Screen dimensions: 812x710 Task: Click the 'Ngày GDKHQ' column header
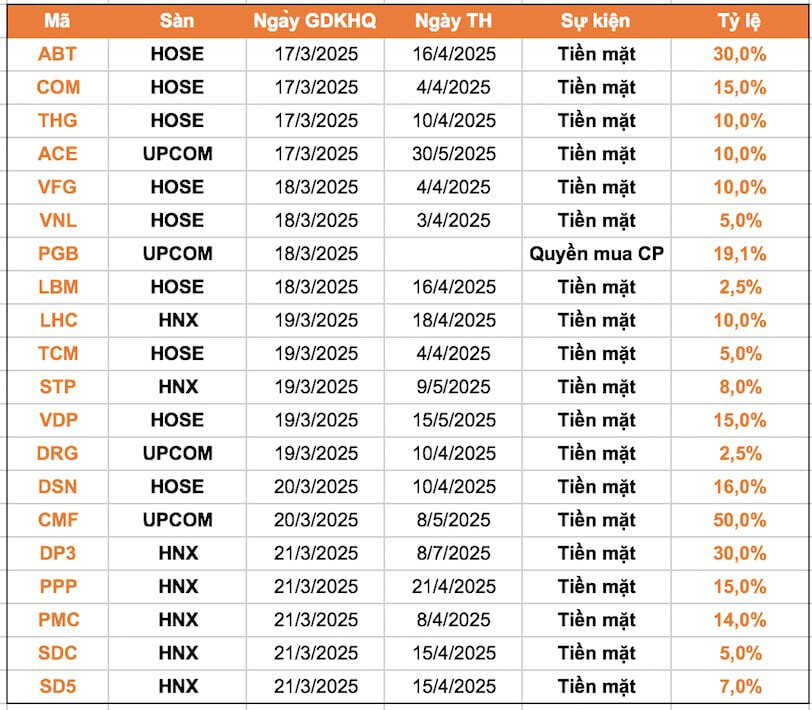(x=315, y=21)
